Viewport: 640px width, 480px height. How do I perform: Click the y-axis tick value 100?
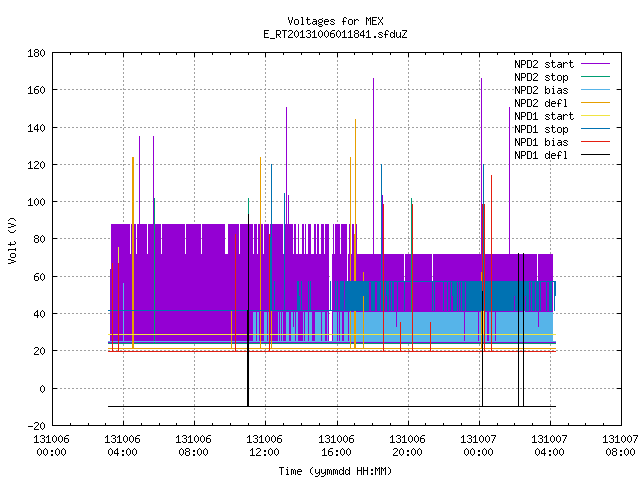click(x=36, y=202)
